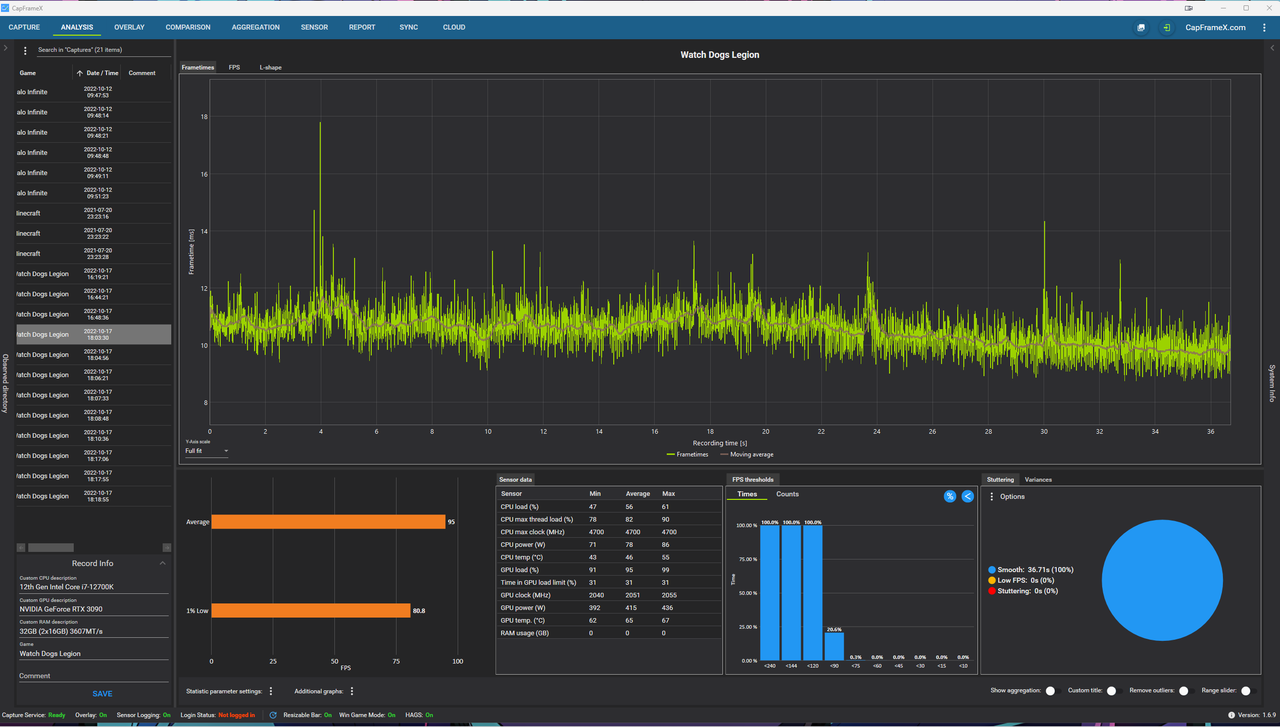Click capture list horizontal scrollbar thumb
The image size is (1280, 727).
[50, 547]
